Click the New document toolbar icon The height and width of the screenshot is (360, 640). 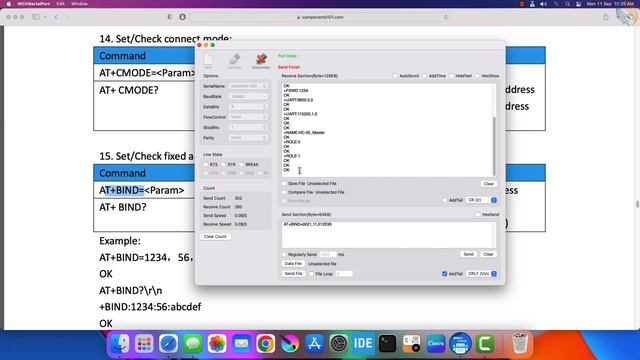tap(208, 60)
